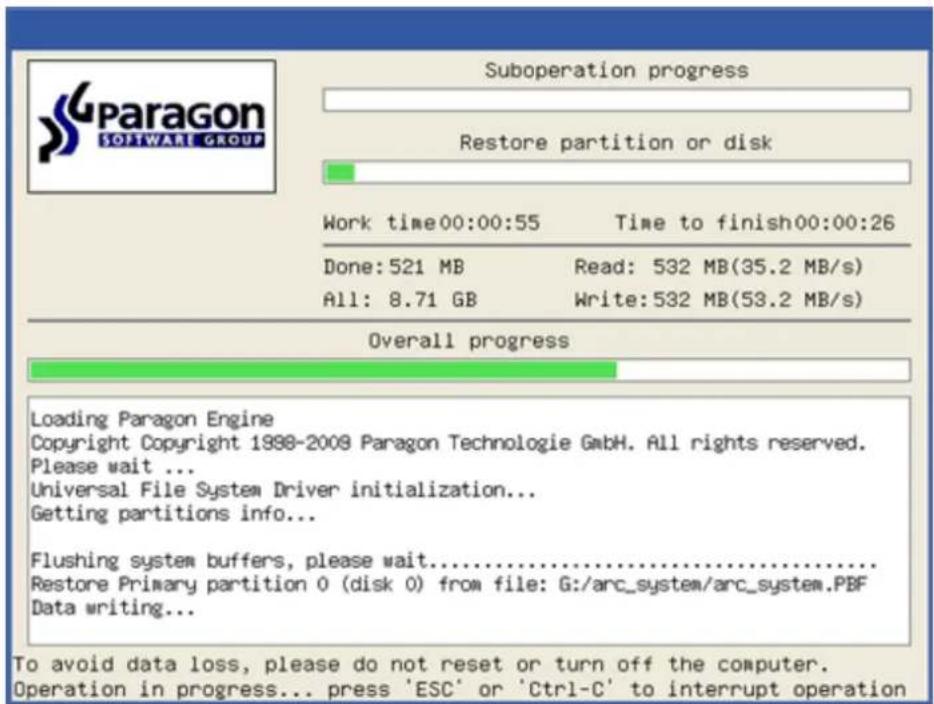934x704 pixels.
Task: Click the Restore partition or disk progress bar
Action: click(x=617, y=173)
